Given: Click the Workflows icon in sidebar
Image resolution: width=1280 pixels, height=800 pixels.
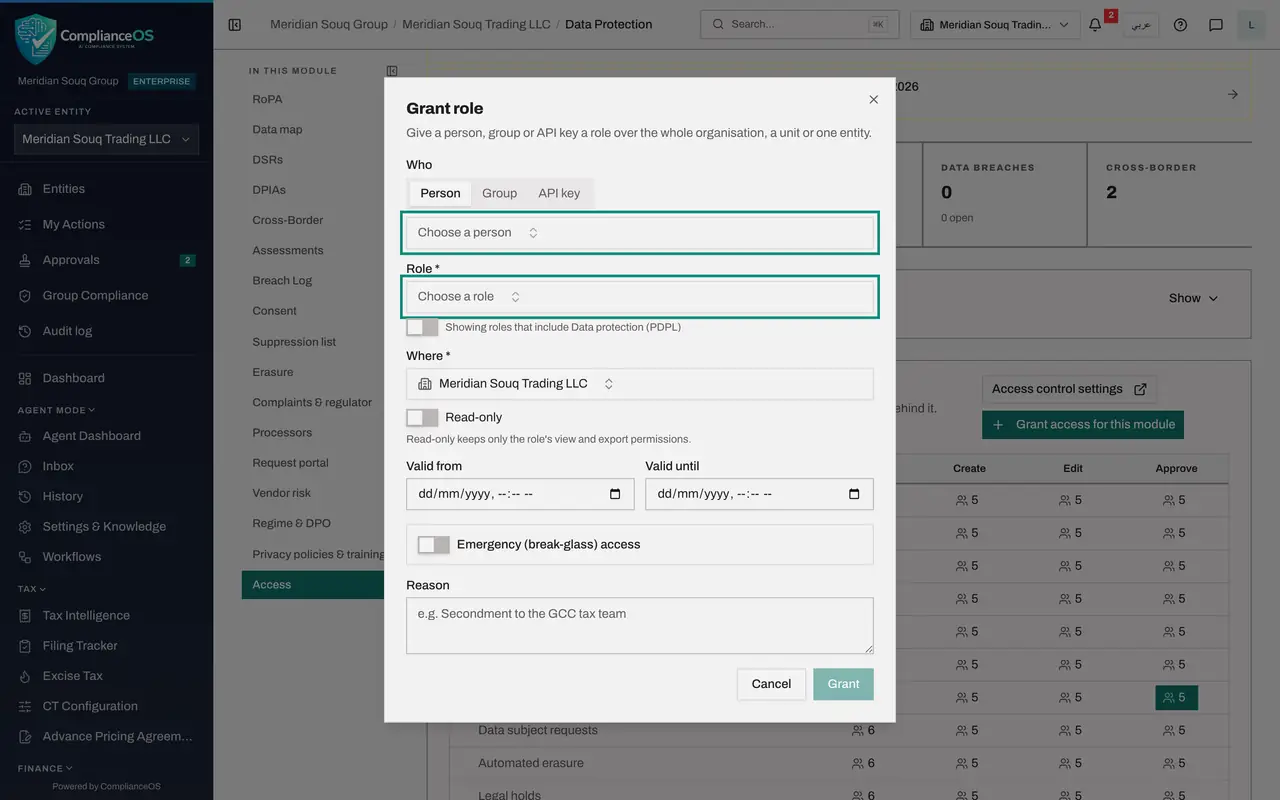Looking at the screenshot, I should click(x=25, y=557).
